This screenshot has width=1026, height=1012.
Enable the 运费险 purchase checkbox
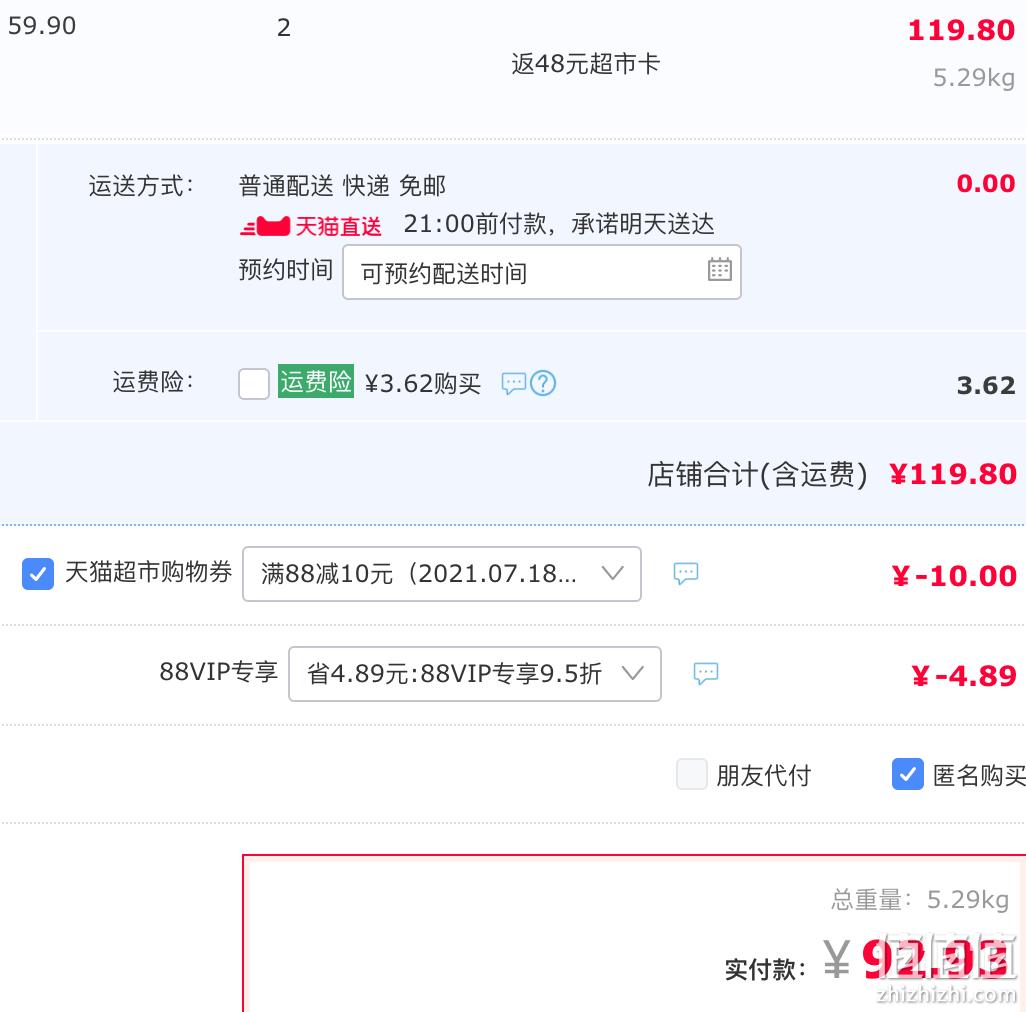point(254,383)
